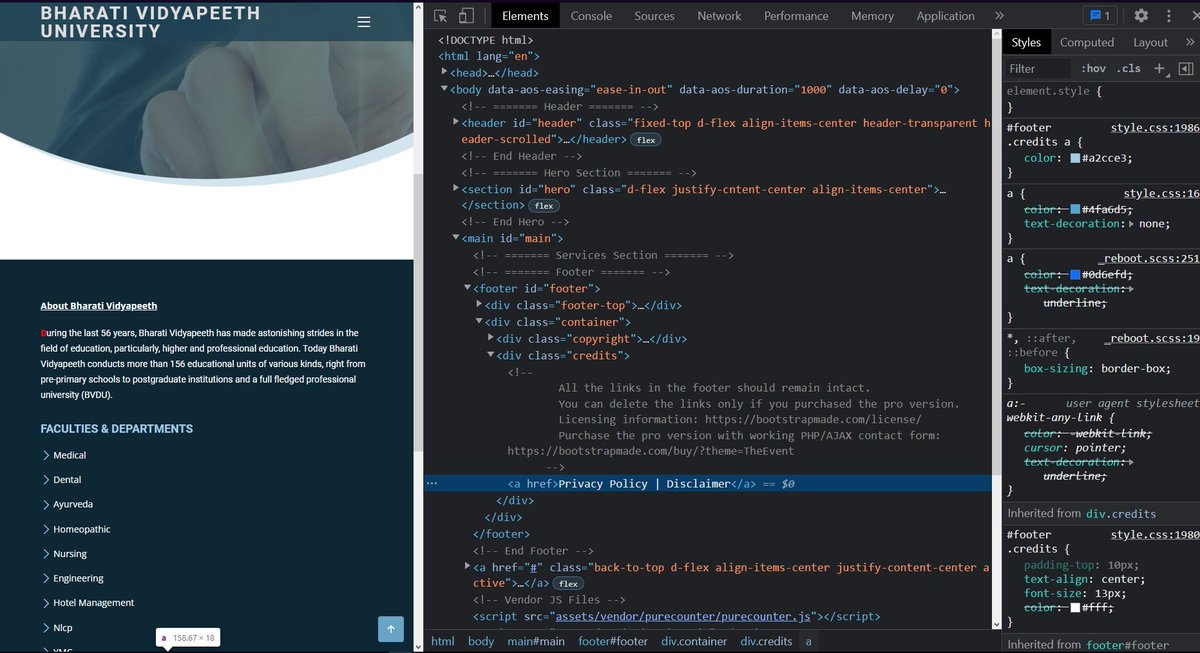
Task: Open the Ayurveda faculty link
Action: 73,504
